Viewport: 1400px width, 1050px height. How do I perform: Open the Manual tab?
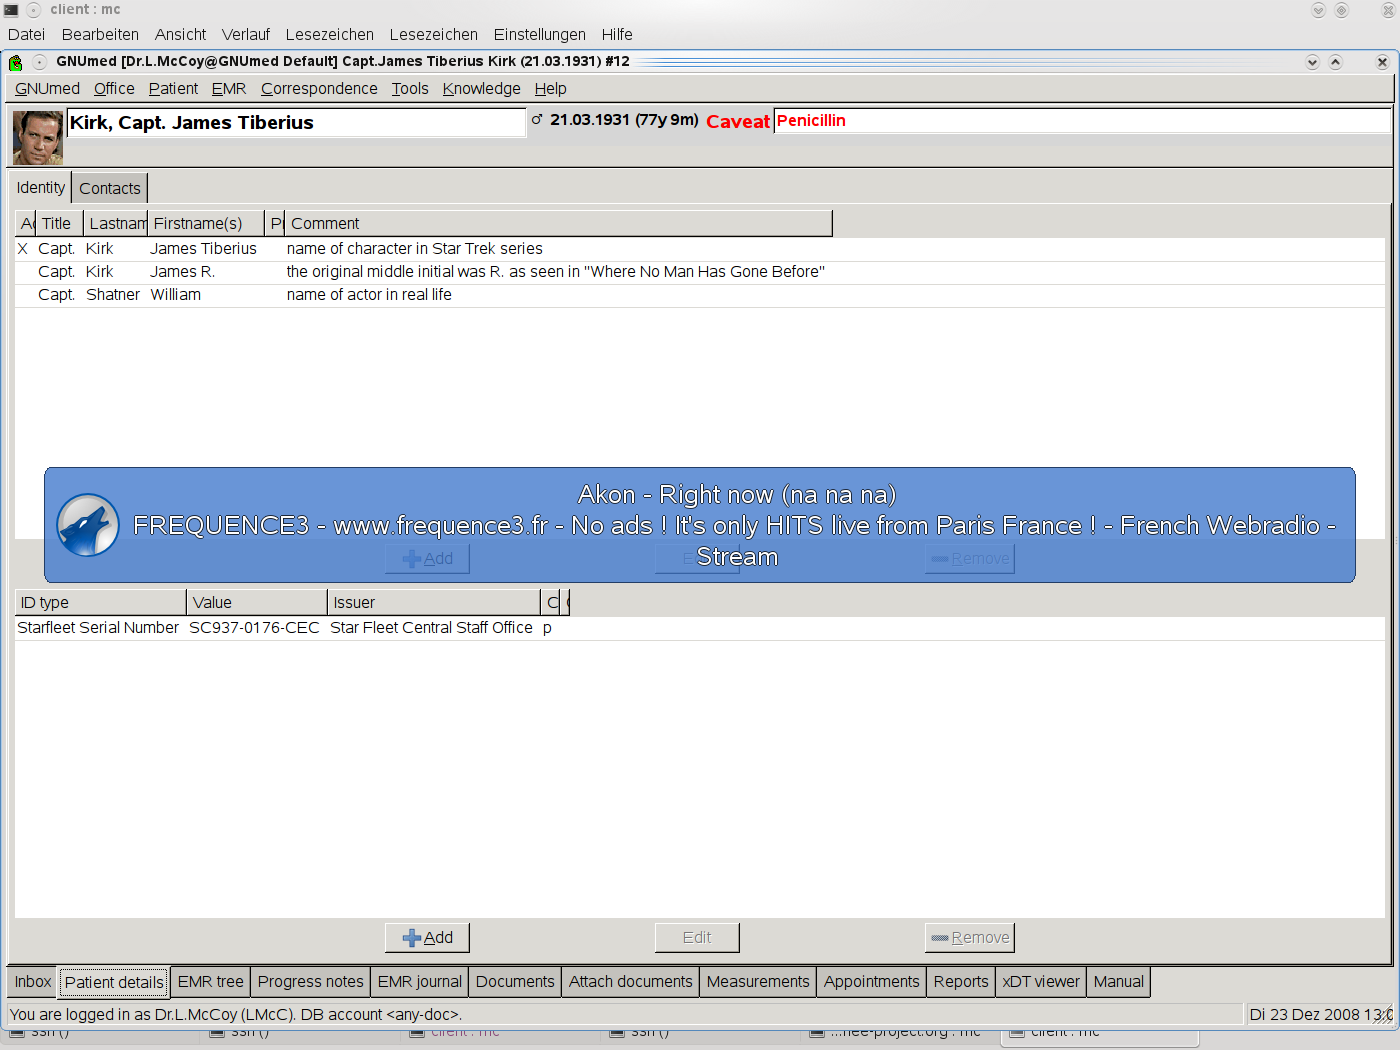point(1118,981)
